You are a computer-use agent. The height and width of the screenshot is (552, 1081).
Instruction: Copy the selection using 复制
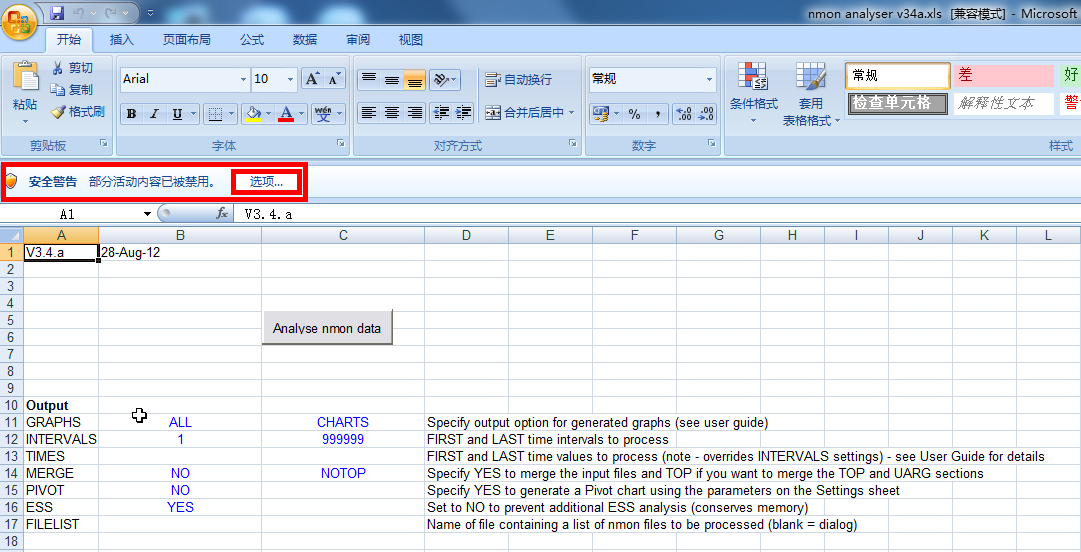point(72,90)
